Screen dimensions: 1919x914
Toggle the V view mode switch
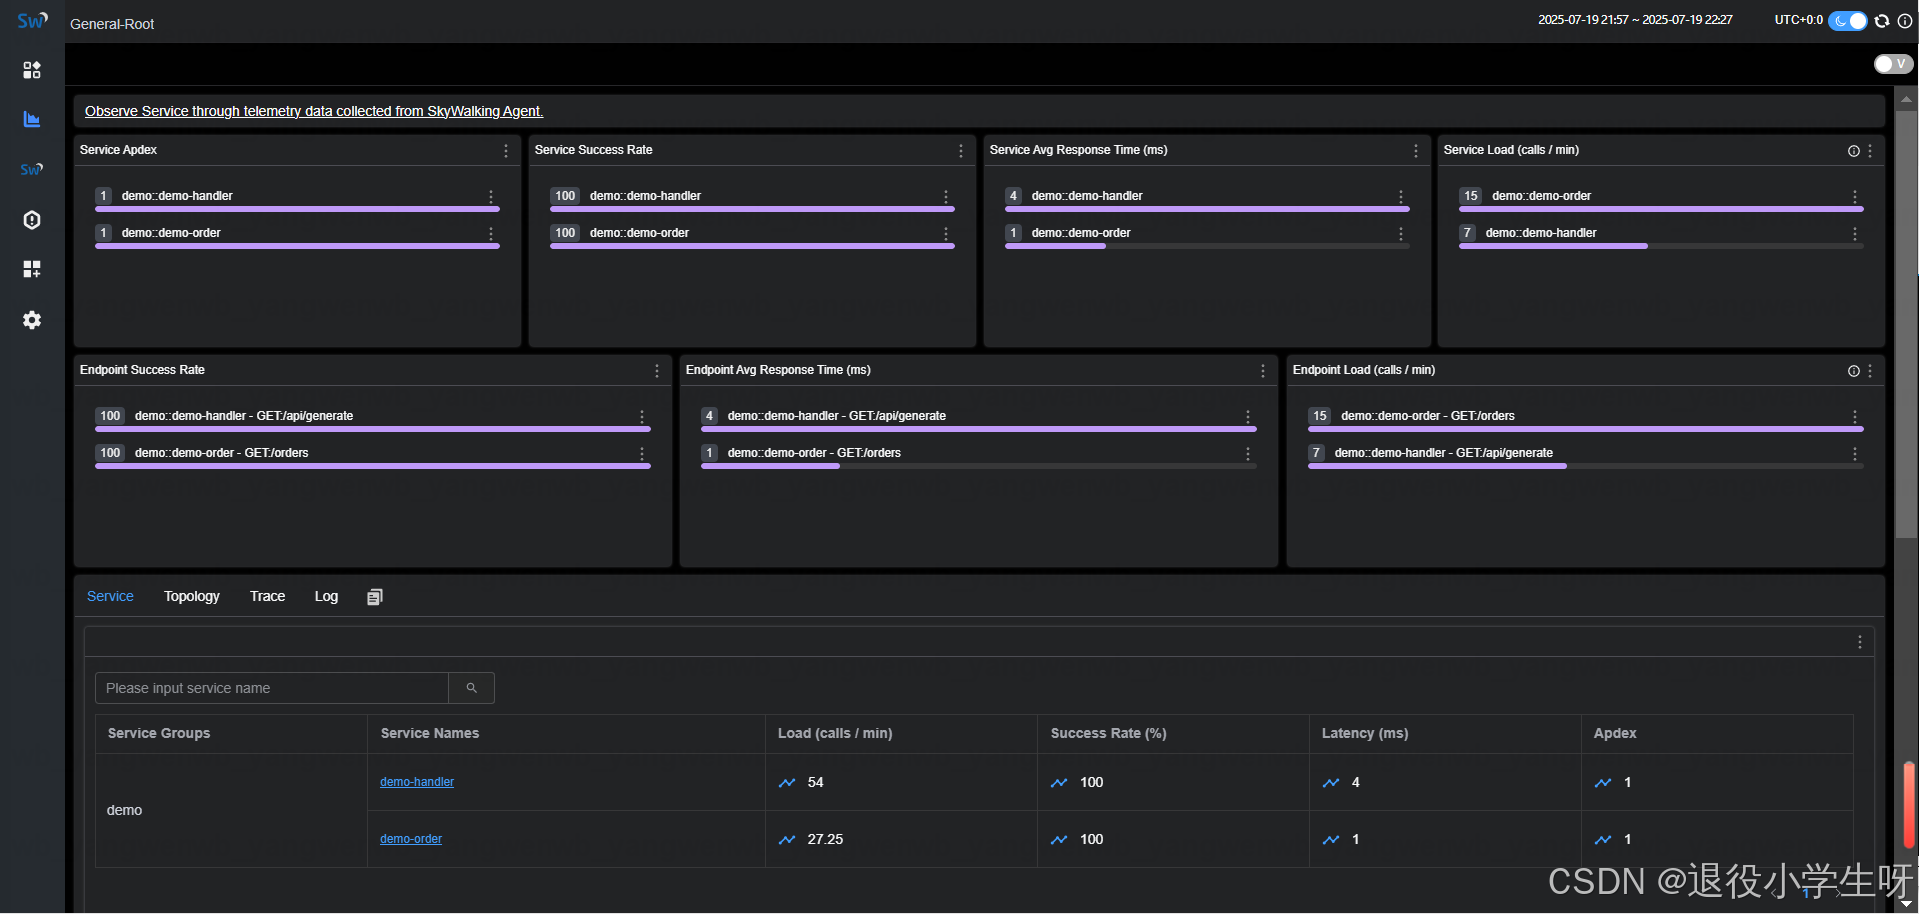(x=1893, y=64)
